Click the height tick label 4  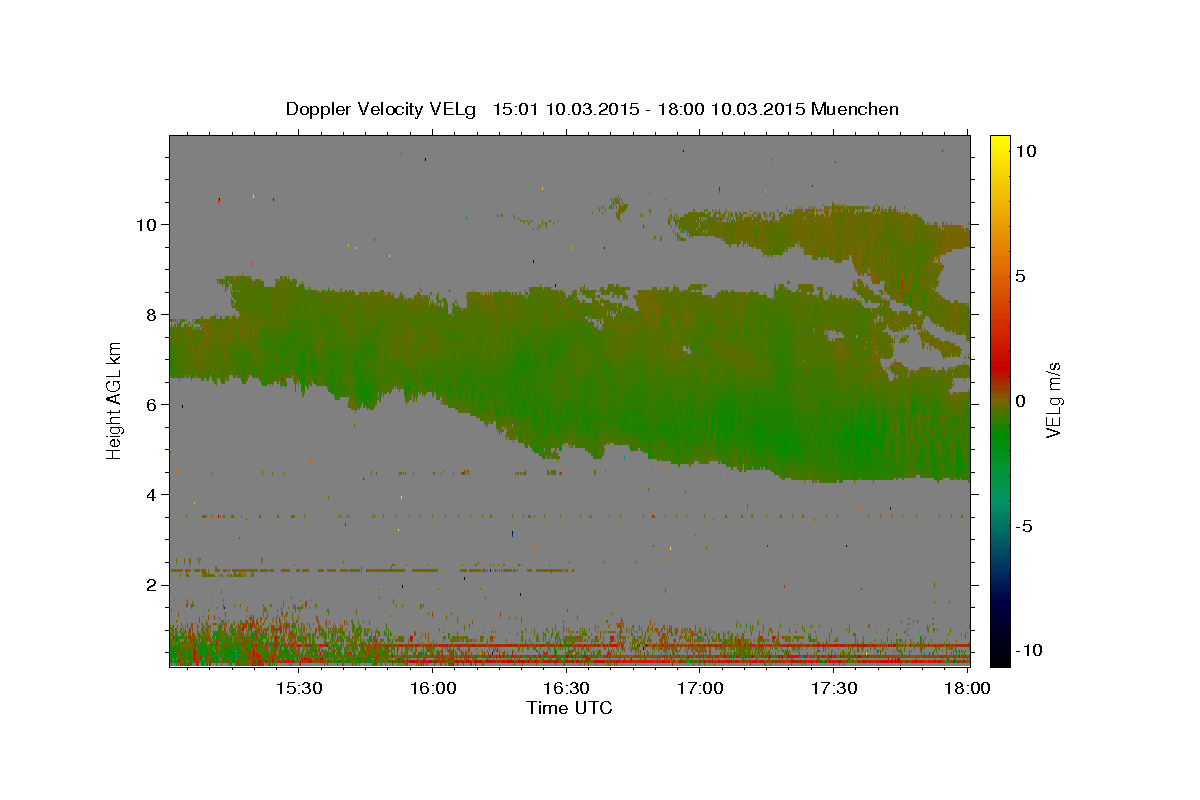[x=152, y=495]
